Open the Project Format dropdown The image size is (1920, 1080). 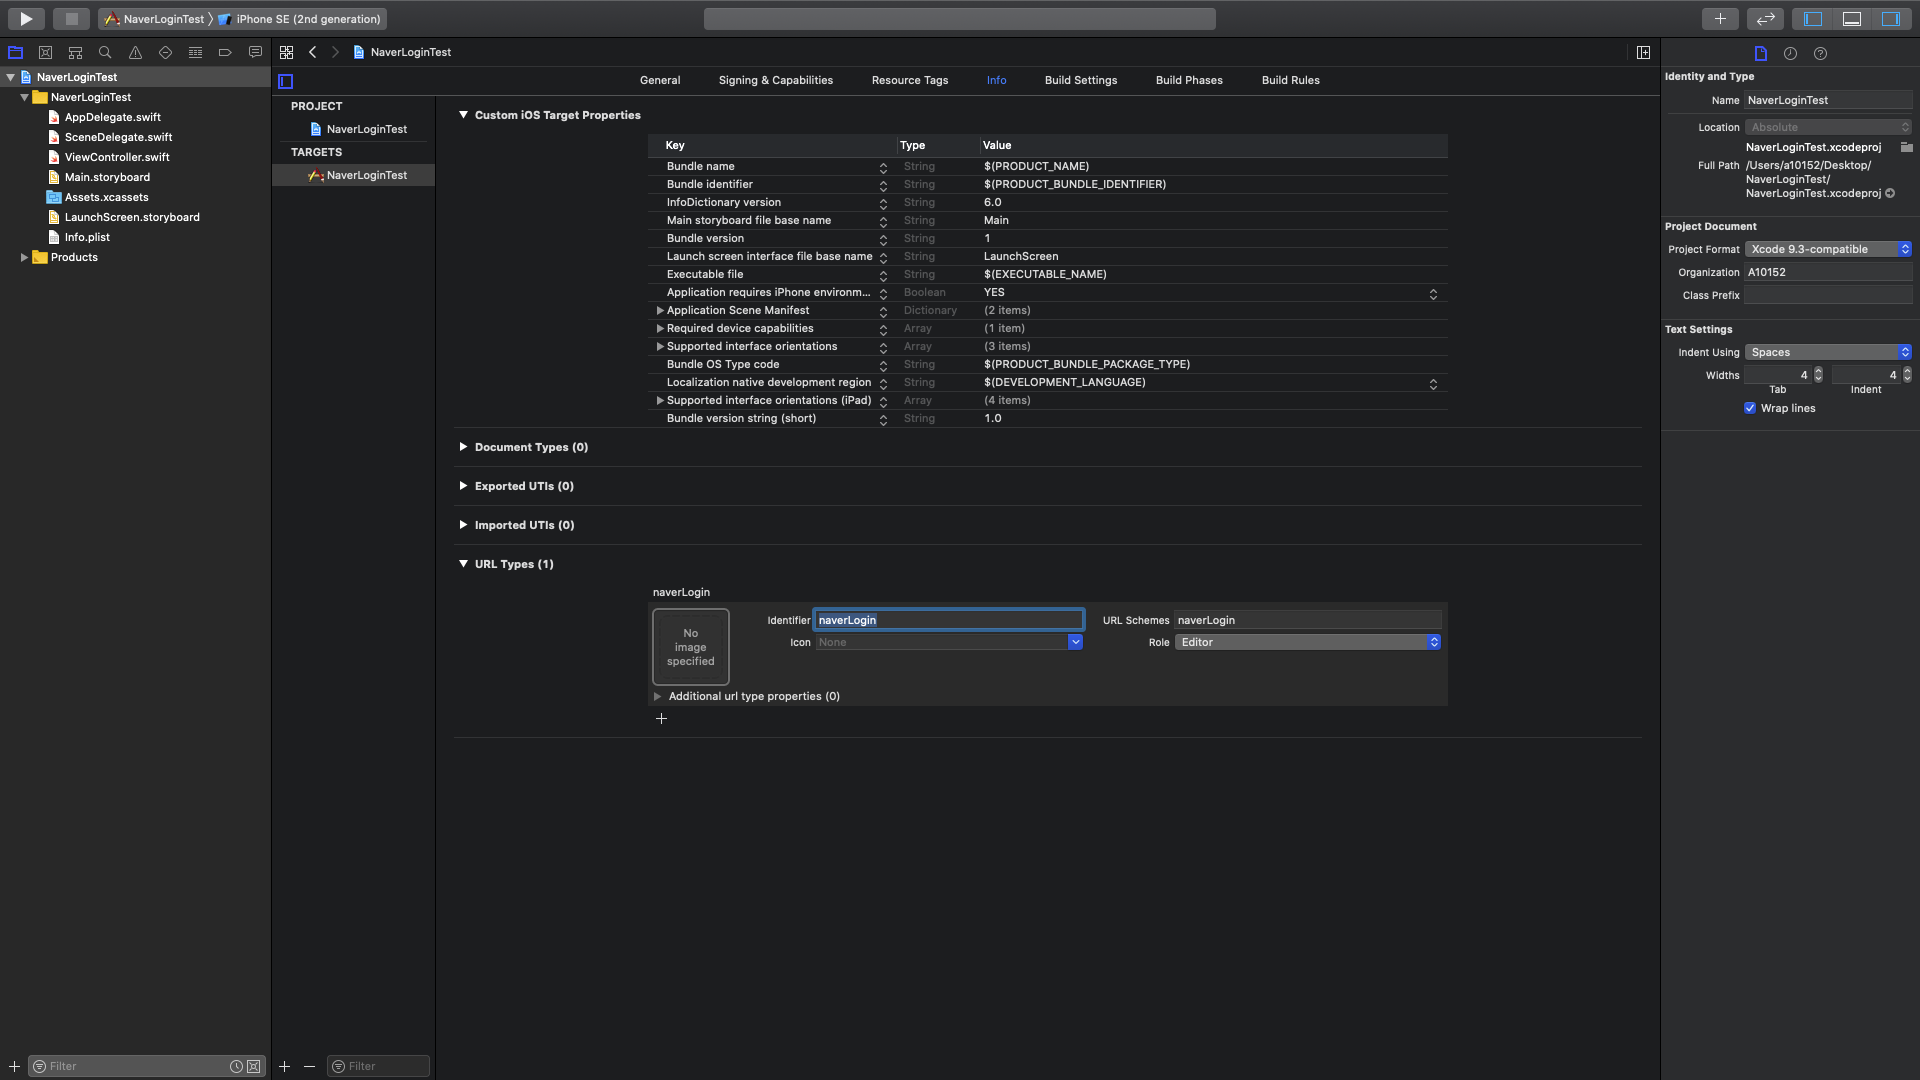click(1828, 249)
